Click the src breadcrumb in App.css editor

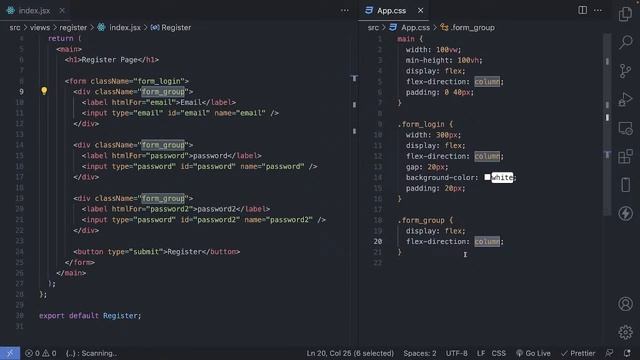click(373, 27)
